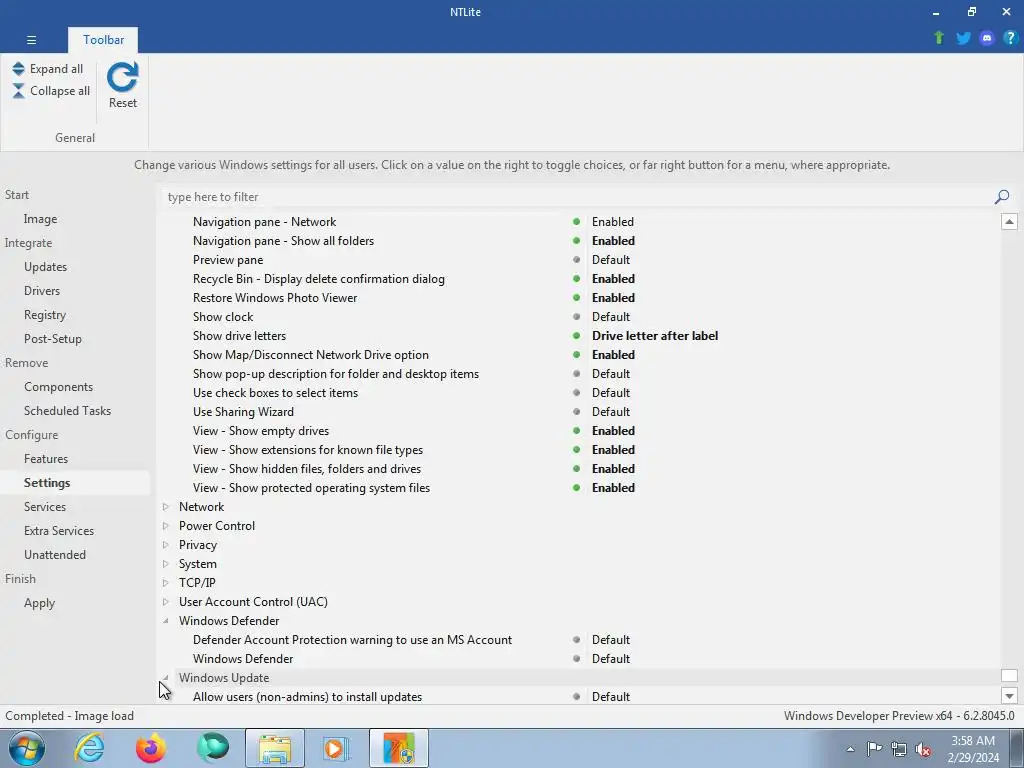
Task: Toggle View - Show empty drives value
Action: (613, 431)
